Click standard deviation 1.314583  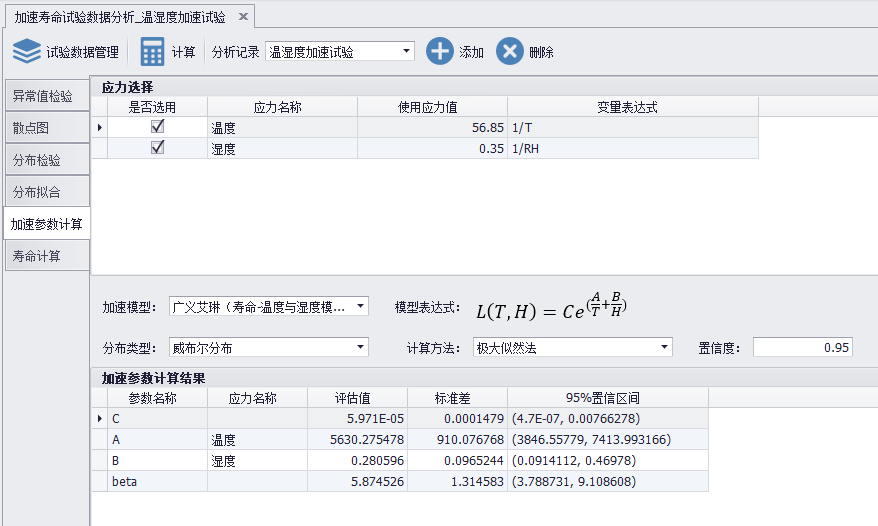(x=457, y=481)
